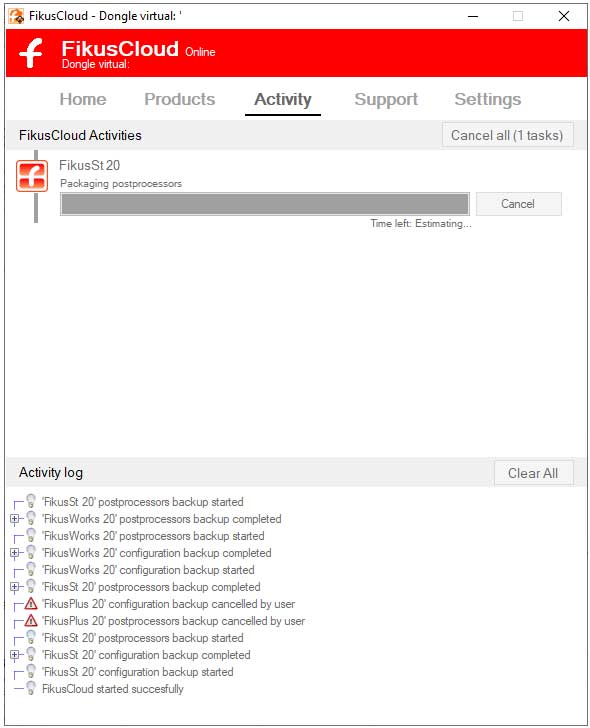
Task: Expand the FikusSt 20 configuration backup completed entry
Action: [14, 655]
